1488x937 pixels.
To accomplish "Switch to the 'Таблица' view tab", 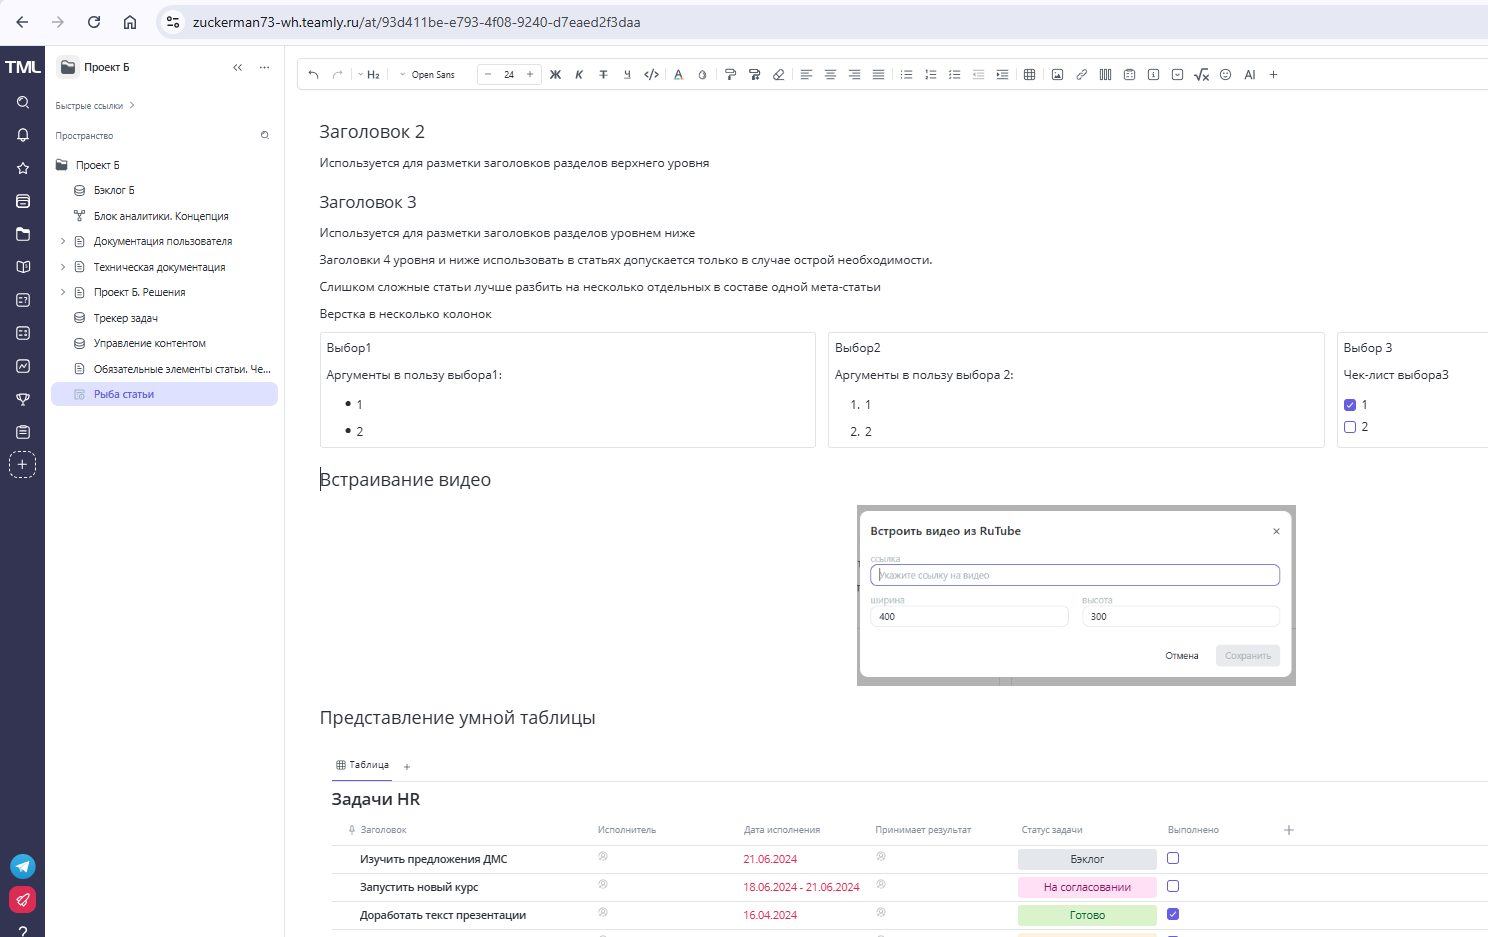I will click(362, 764).
